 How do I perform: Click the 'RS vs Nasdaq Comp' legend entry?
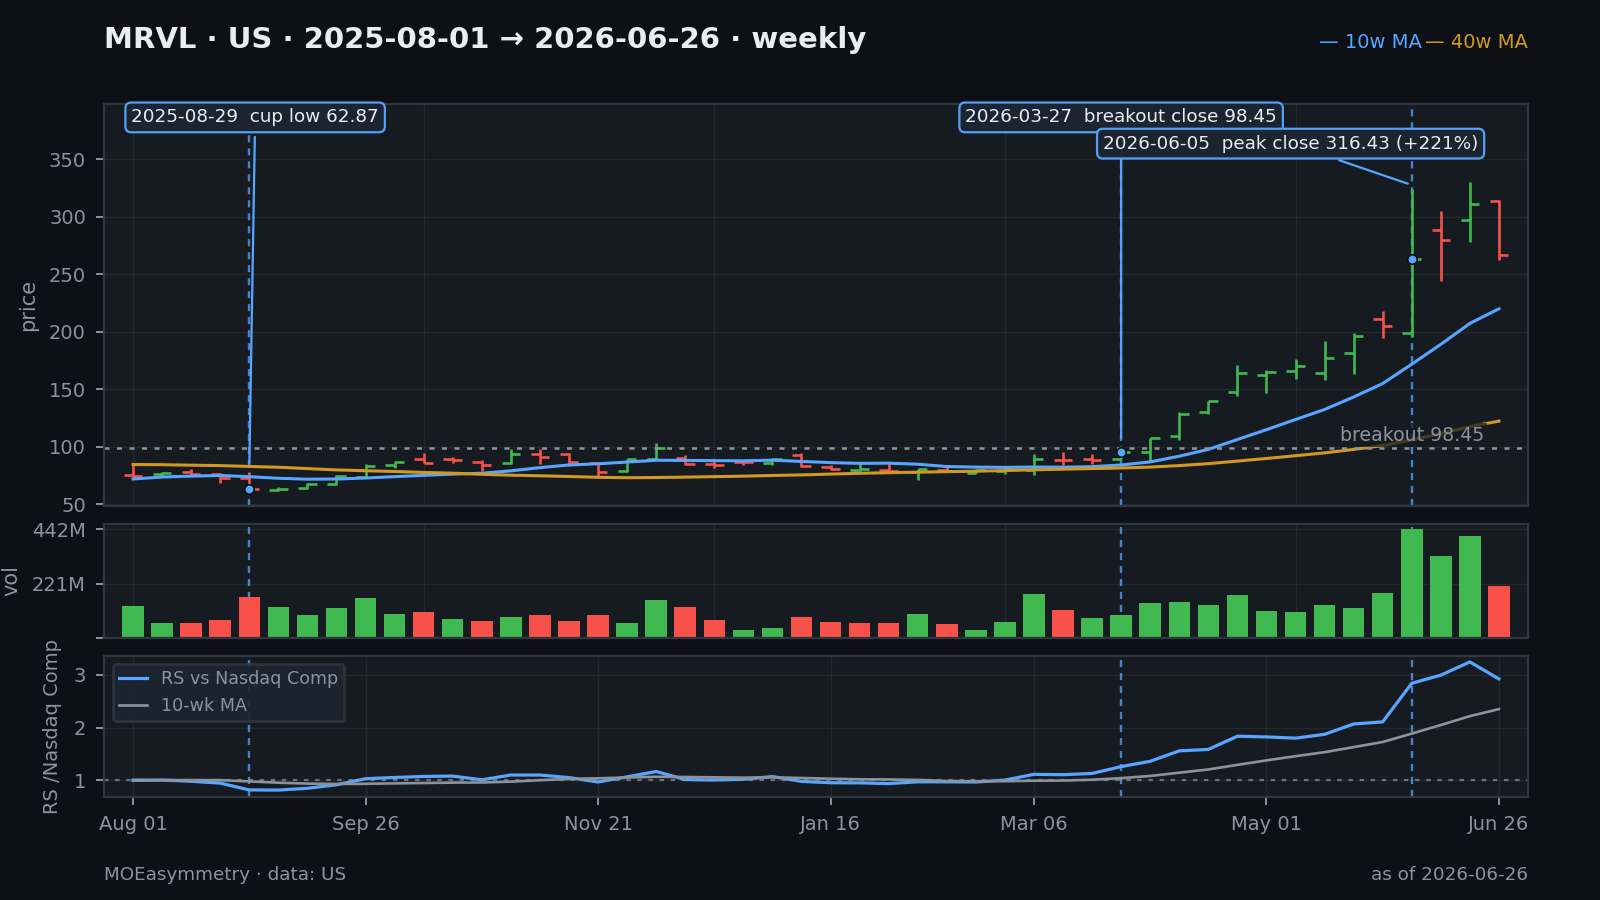click(228, 678)
